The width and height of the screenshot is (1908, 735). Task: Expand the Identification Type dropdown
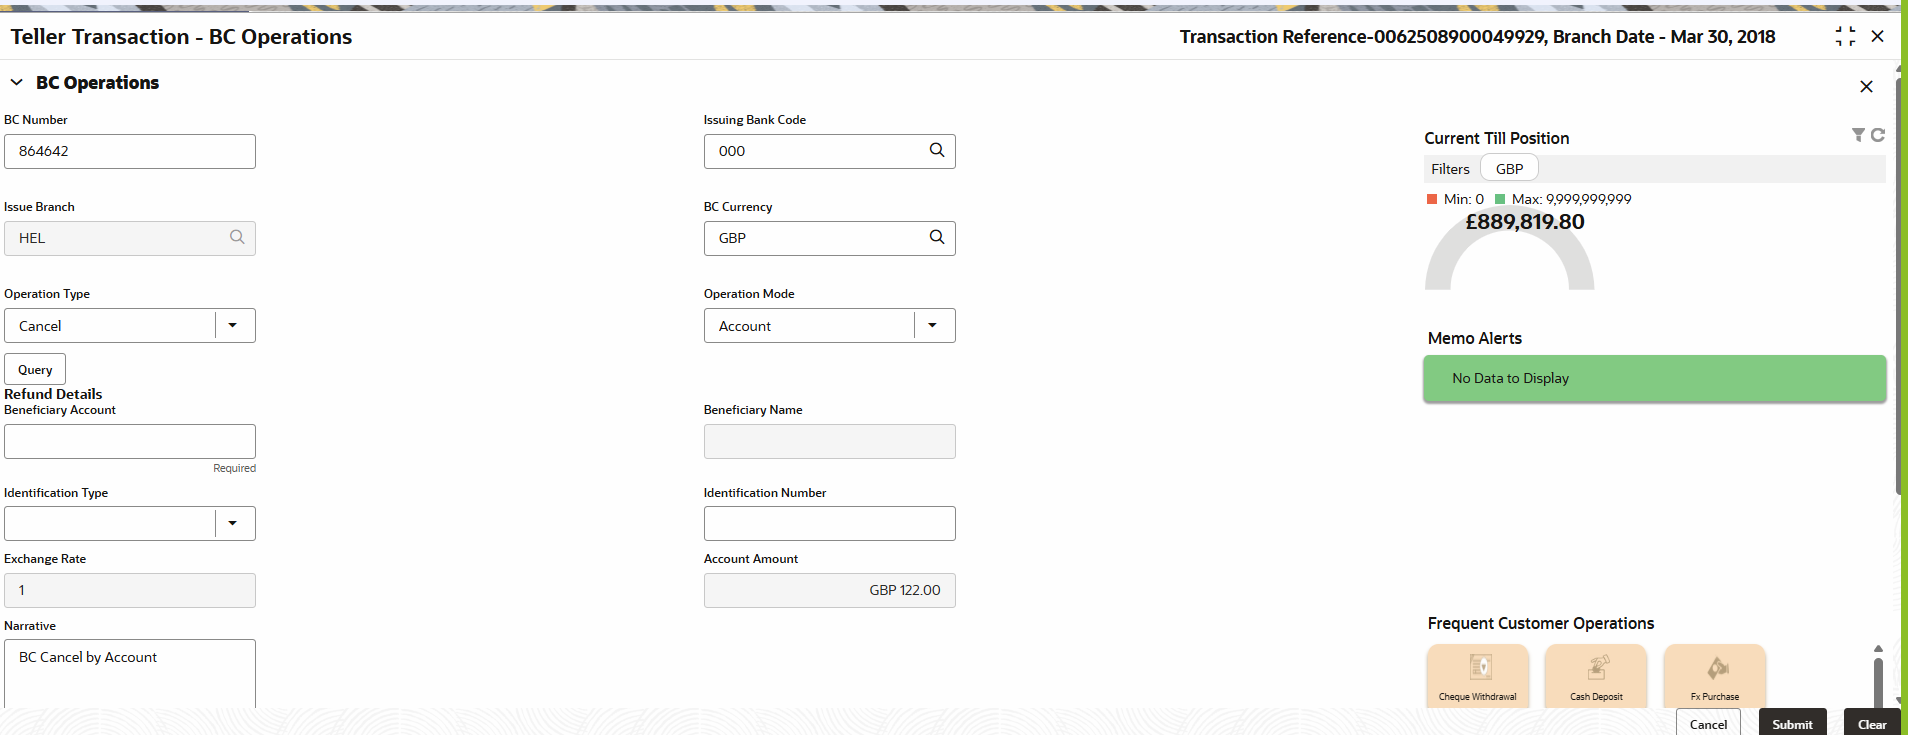(233, 523)
